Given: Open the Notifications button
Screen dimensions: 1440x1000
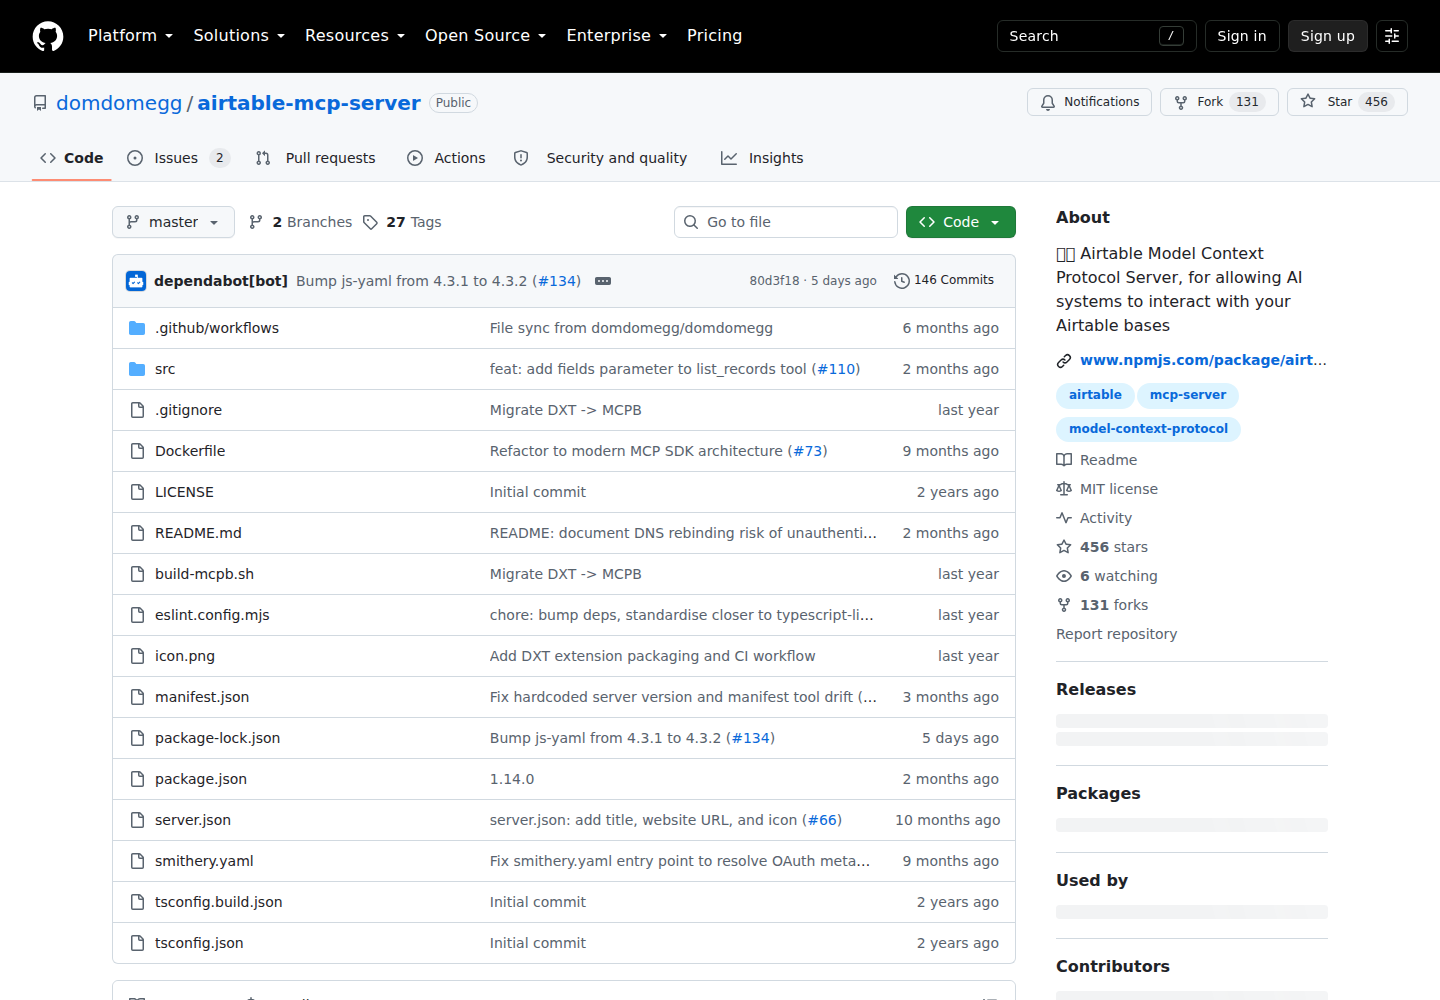Looking at the screenshot, I should pos(1089,102).
